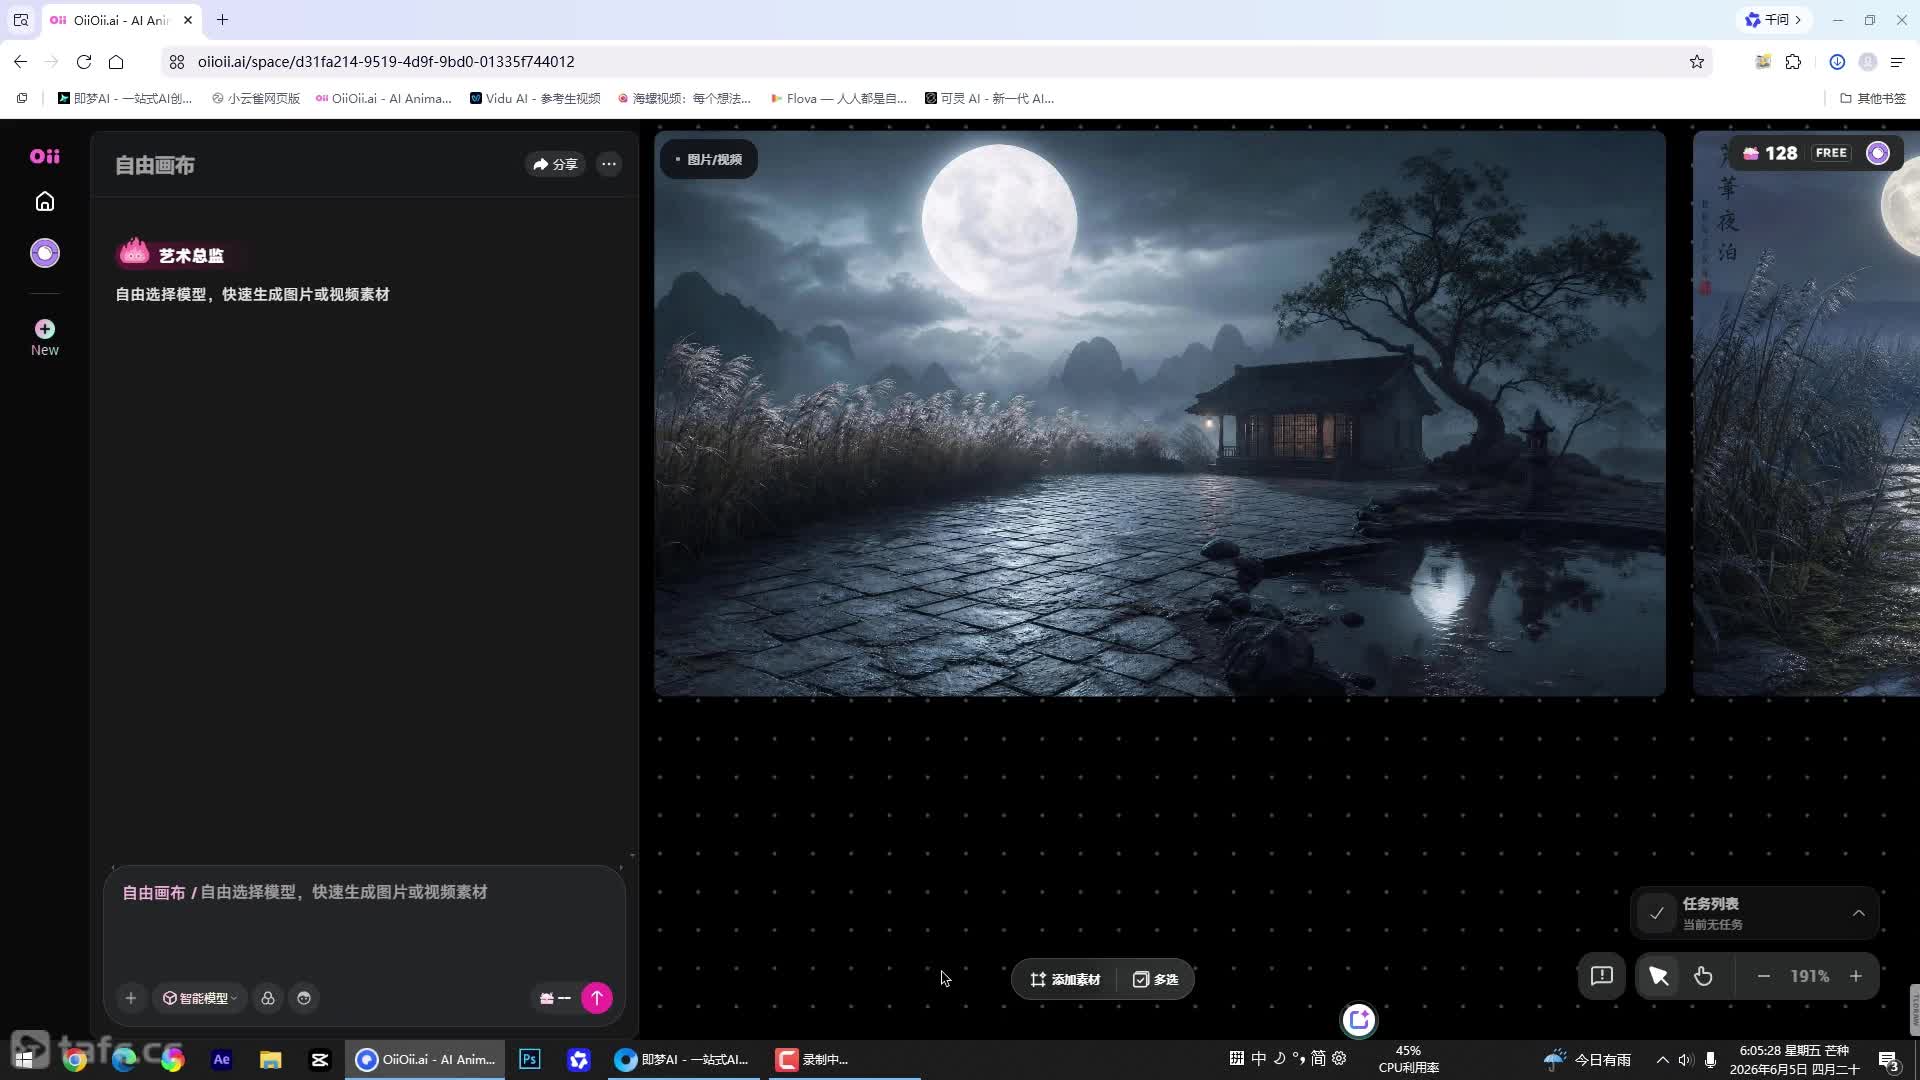Click the 分享 share button

click(556, 164)
